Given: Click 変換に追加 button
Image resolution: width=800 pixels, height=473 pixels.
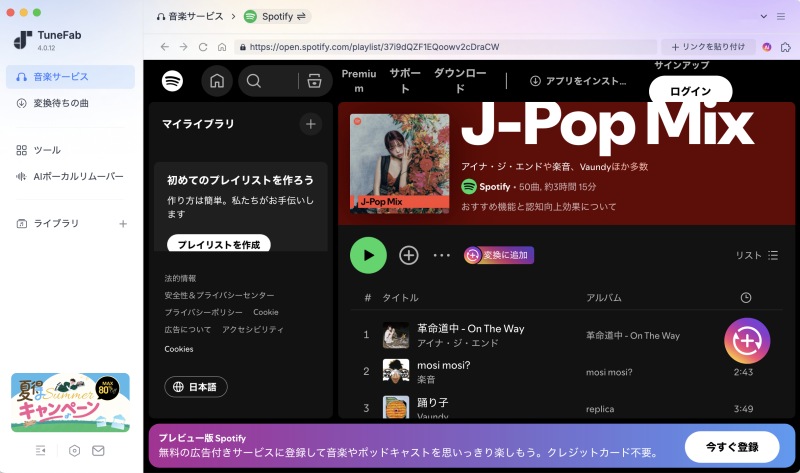Looking at the screenshot, I should click(x=499, y=255).
